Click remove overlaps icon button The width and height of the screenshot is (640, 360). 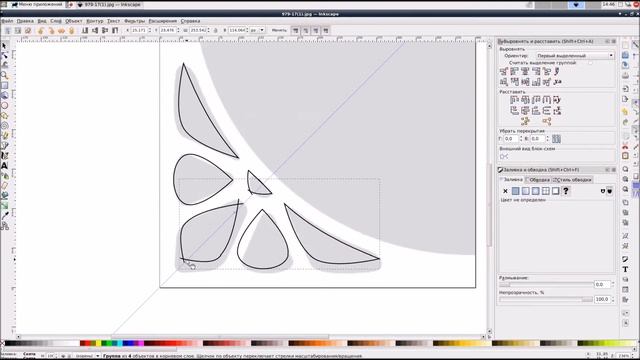coord(556,139)
